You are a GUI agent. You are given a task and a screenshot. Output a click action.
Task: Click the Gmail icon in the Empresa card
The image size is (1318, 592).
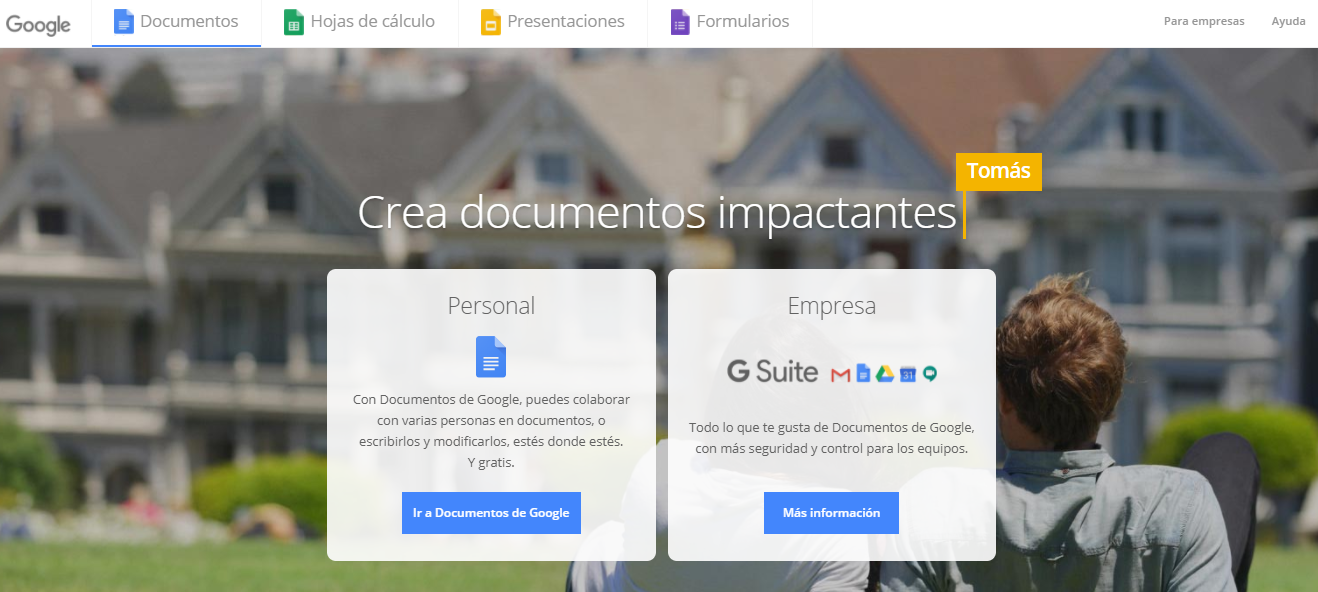[840, 375]
